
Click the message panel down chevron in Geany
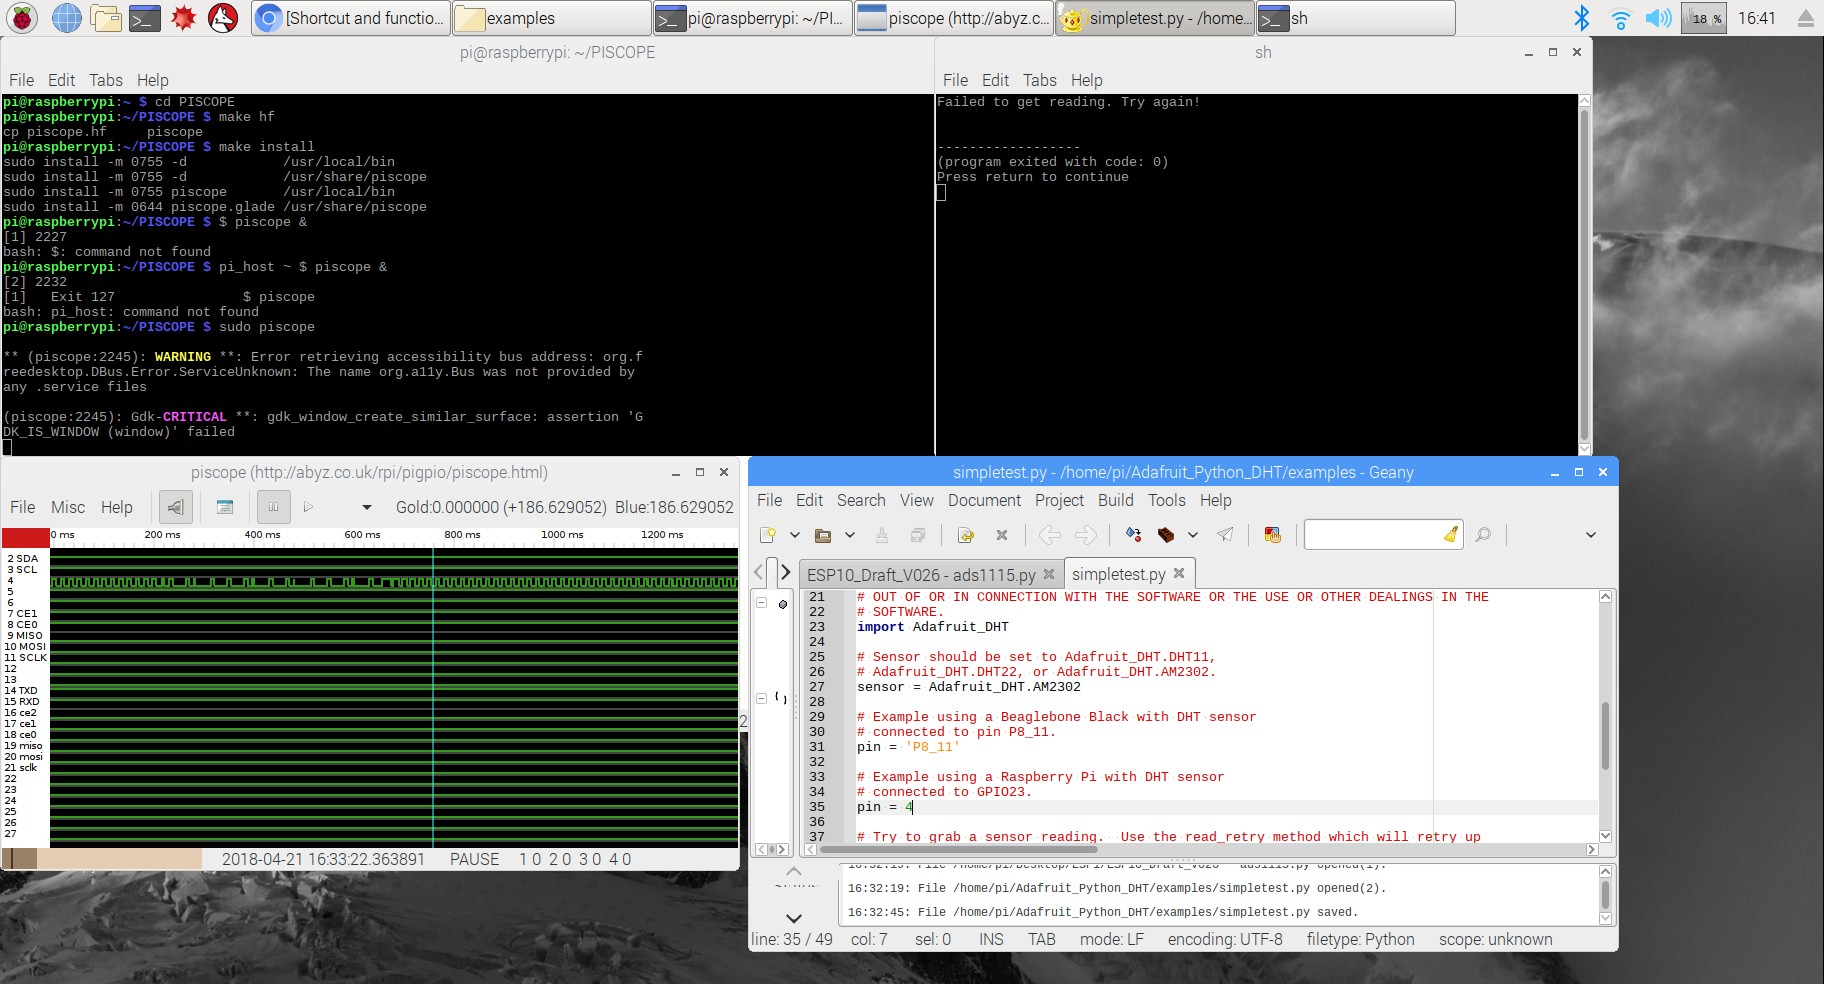tap(793, 918)
